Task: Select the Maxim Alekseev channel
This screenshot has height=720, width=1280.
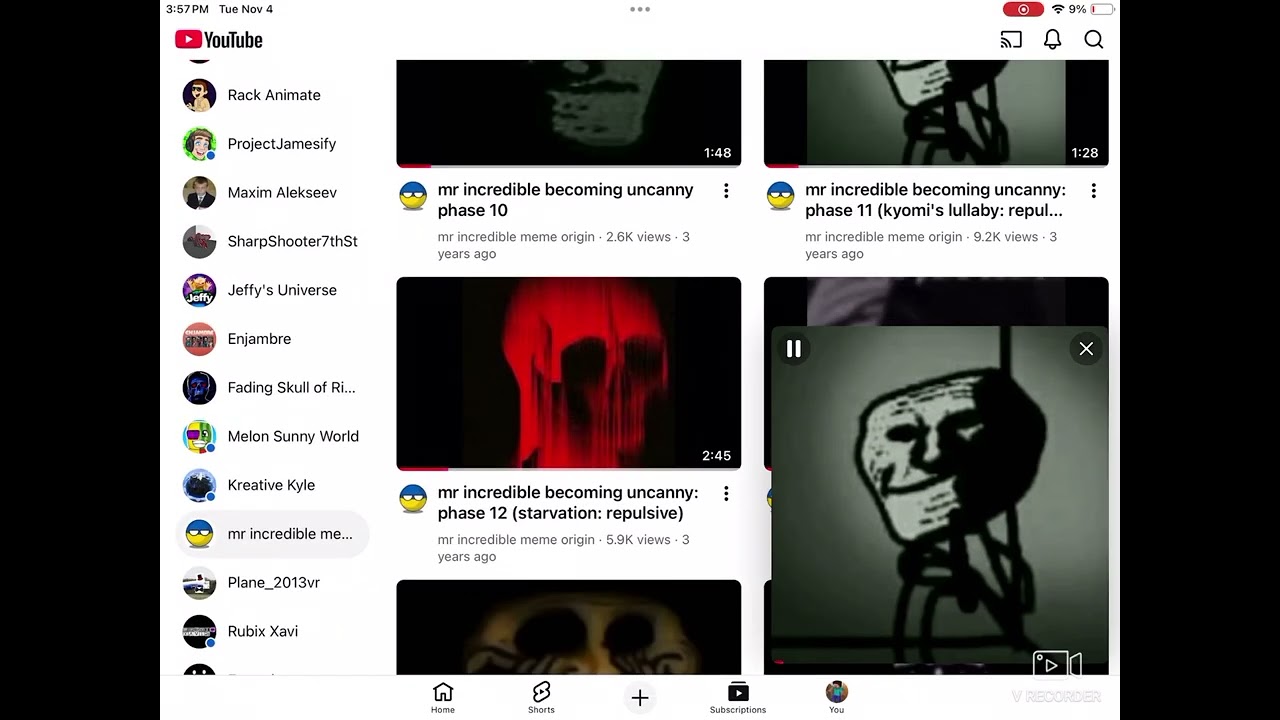Action: [x=272, y=193]
